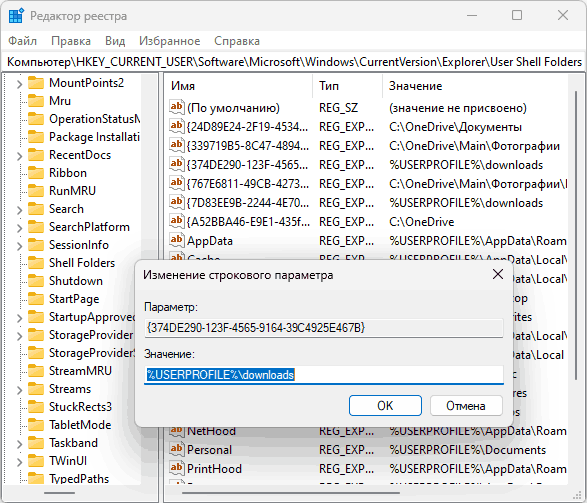Select the C:\OneDrive value cell
587x503 pixels.
coord(422,222)
